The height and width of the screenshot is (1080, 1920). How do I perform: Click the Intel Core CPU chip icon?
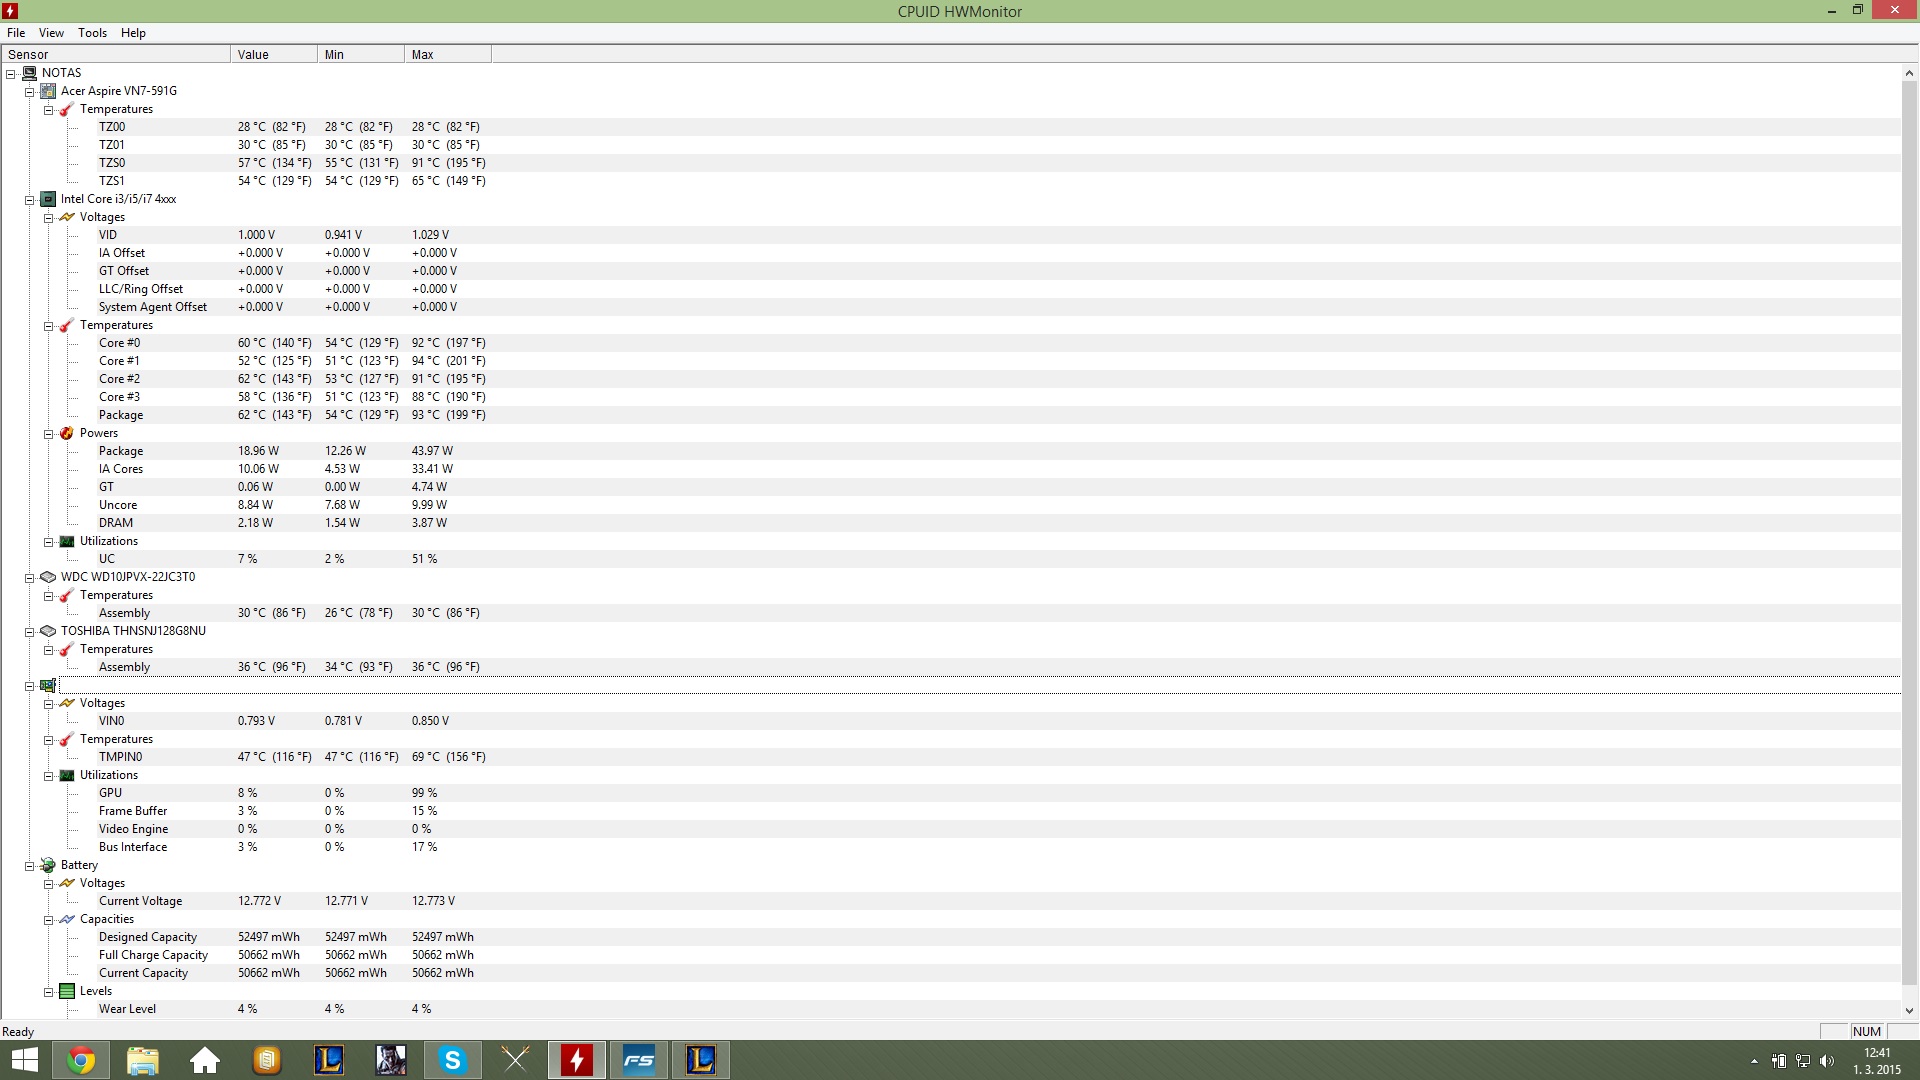(x=48, y=199)
